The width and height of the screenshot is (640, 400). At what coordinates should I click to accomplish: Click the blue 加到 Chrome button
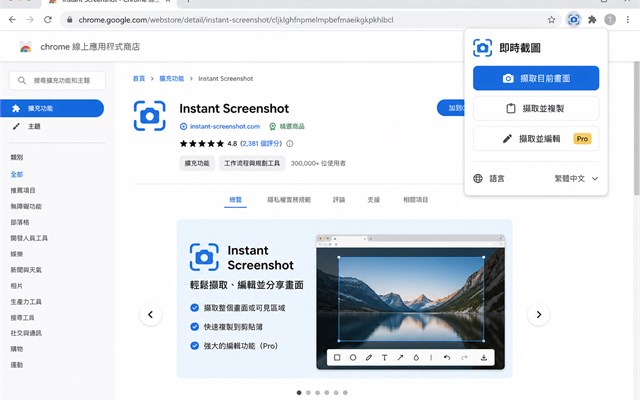click(451, 108)
